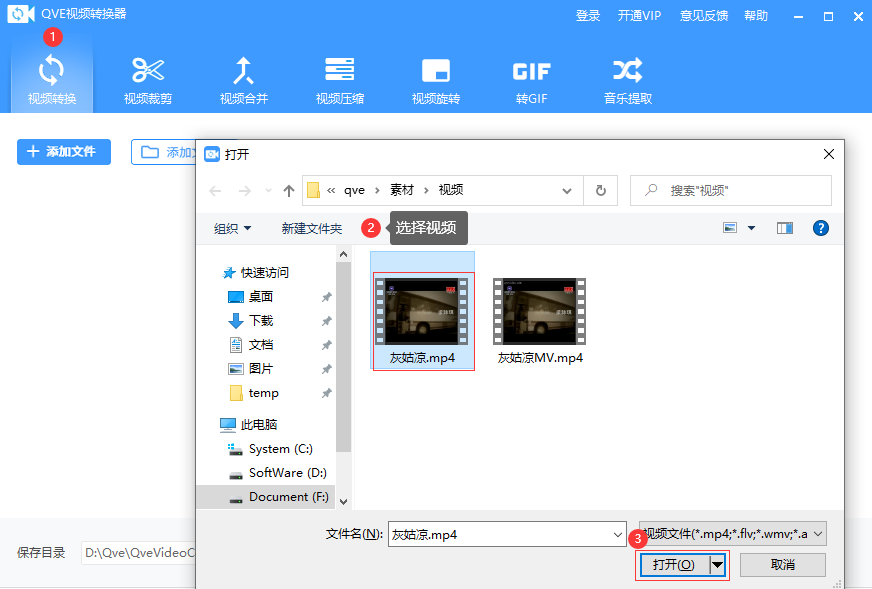
Task: Click the blue help question mark icon
Action: [821, 228]
